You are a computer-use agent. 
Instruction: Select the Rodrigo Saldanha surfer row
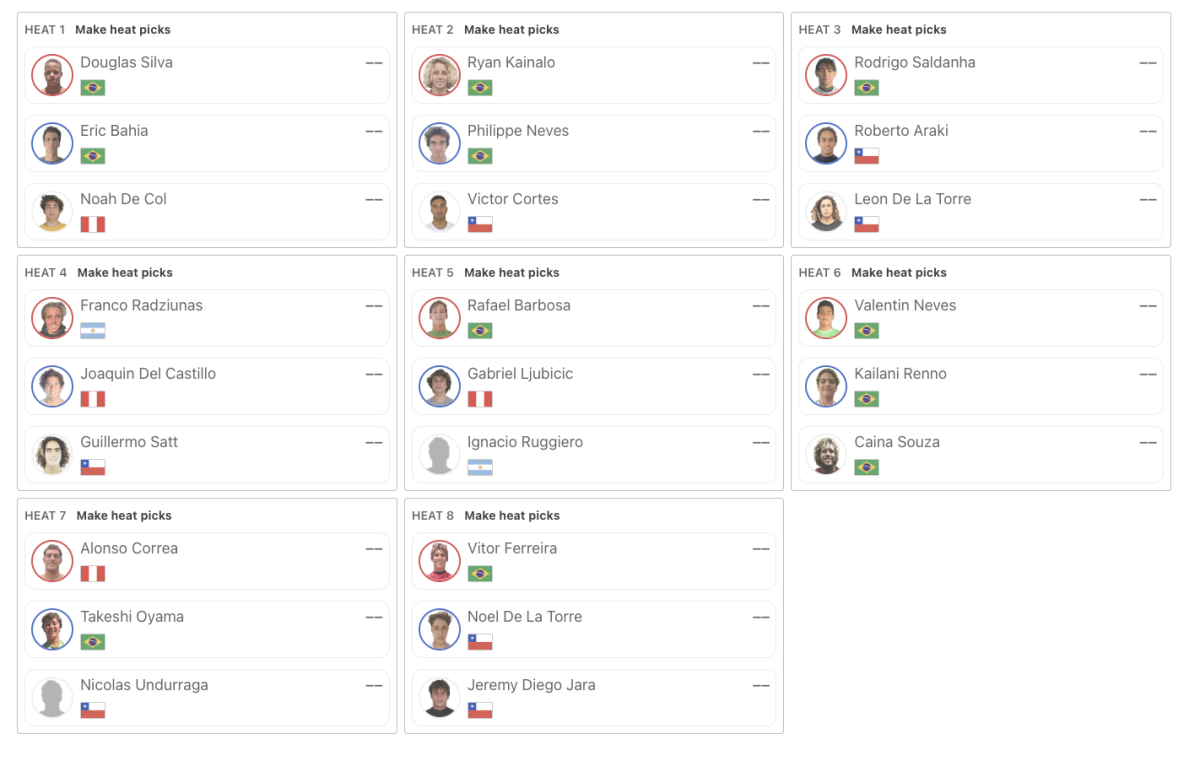click(980, 75)
